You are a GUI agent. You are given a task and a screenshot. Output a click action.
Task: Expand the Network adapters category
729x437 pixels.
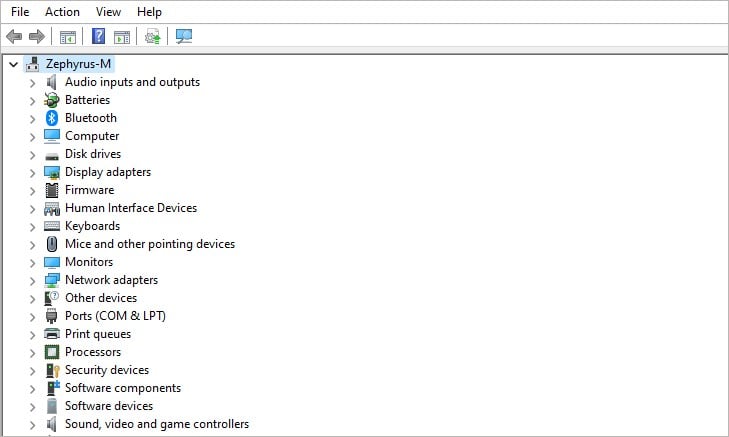tap(32, 281)
